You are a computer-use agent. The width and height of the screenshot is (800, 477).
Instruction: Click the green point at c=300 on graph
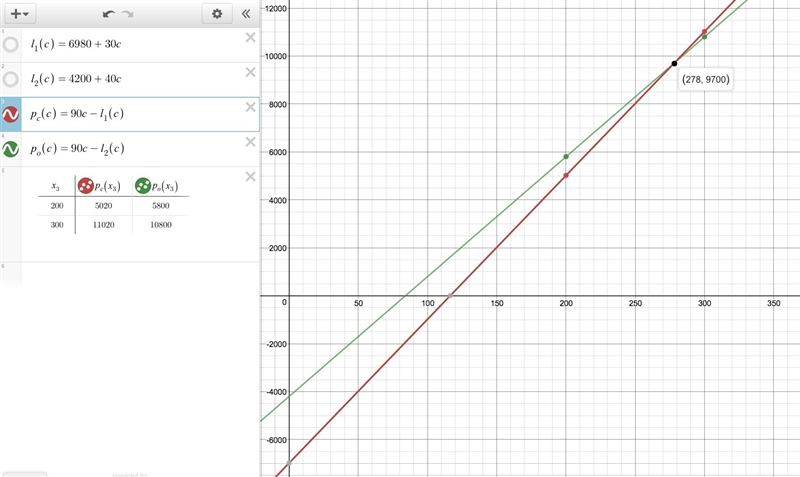coord(705,37)
